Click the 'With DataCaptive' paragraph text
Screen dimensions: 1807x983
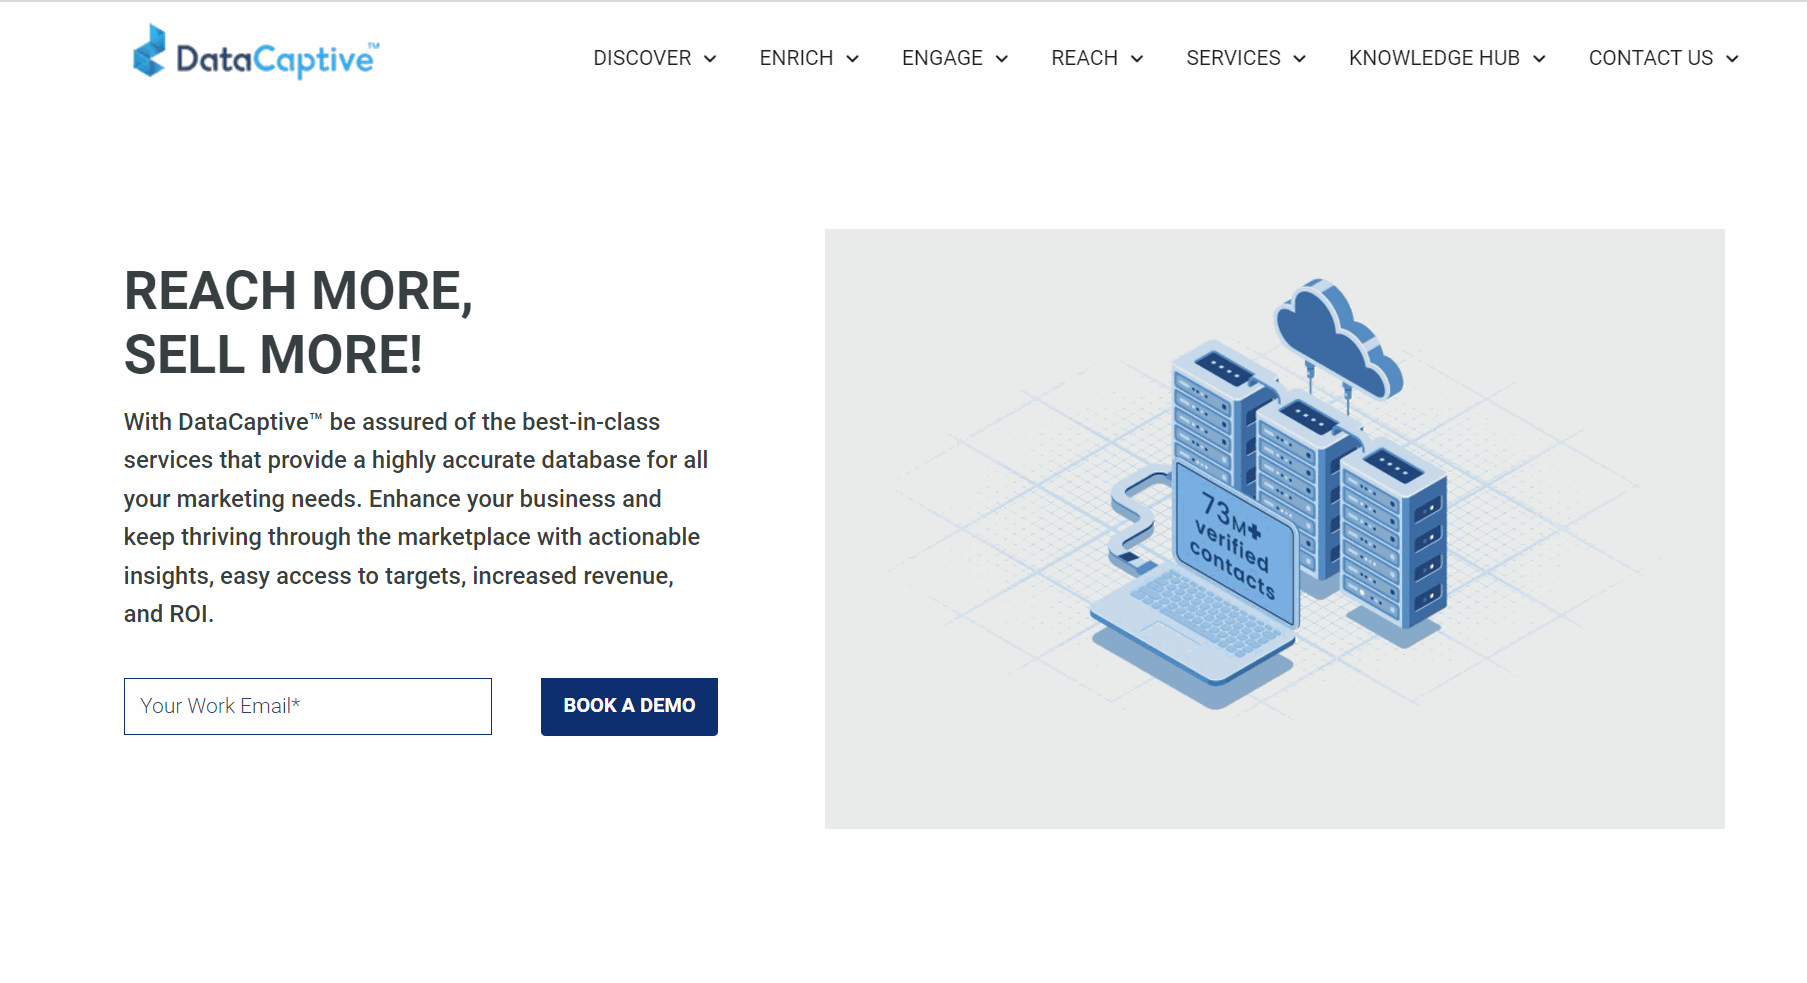[416, 518]
